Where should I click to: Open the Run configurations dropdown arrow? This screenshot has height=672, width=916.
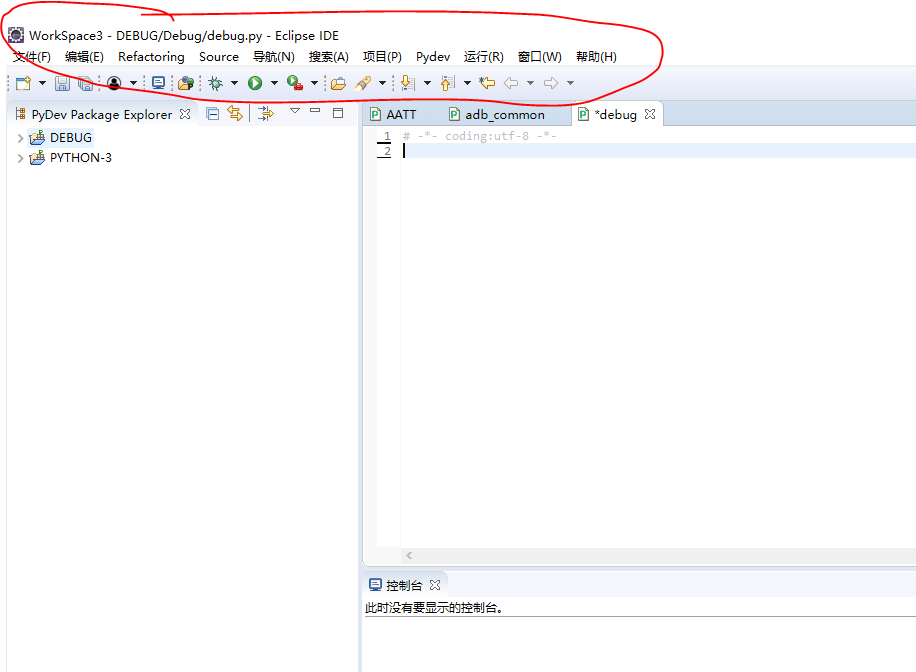[274, 83]
